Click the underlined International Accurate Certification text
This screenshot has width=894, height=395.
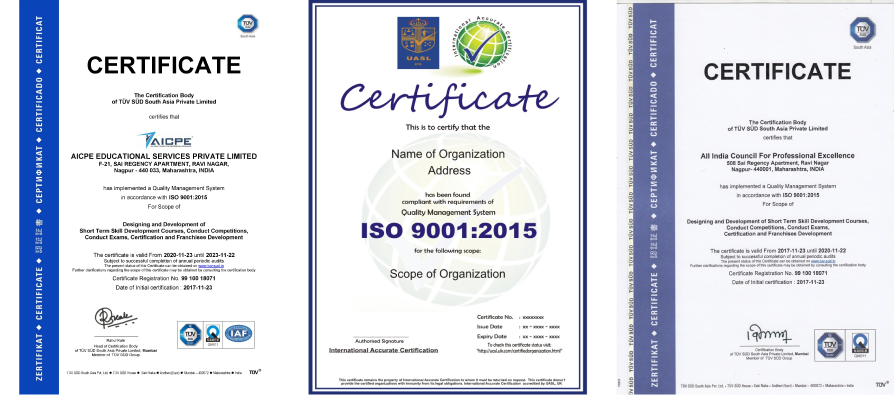point(383,350)
